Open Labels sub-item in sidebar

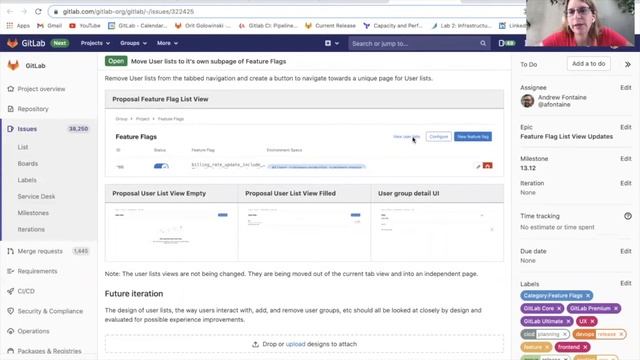point(27,180)
